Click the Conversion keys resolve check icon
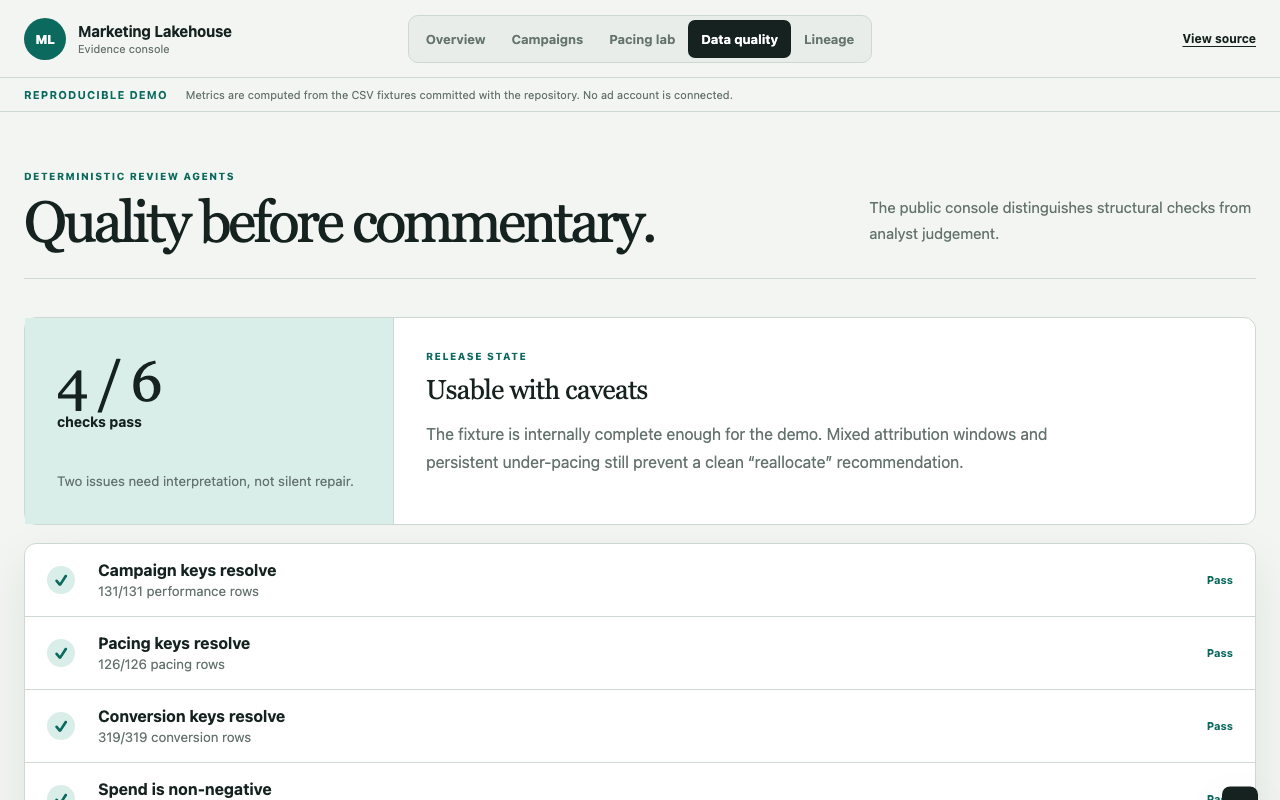The width and height of the screenshot is (1280, 800). (61, 726)
